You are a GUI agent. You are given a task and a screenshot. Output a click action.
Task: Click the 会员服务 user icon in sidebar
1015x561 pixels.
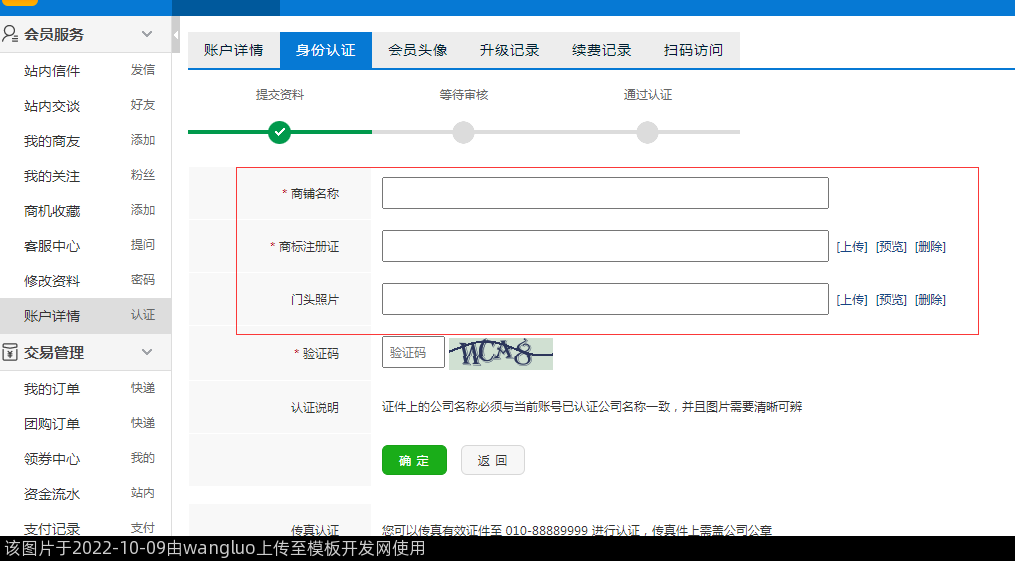pyautogui.click(x=11, y=34)
